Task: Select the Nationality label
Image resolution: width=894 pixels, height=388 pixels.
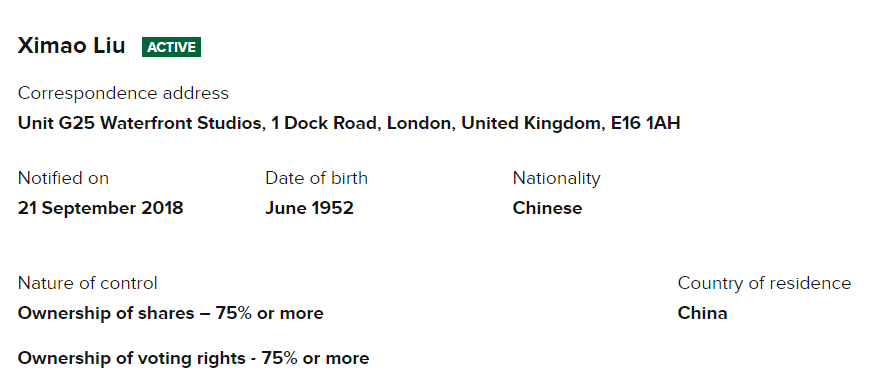Action: tap(556, 178)
